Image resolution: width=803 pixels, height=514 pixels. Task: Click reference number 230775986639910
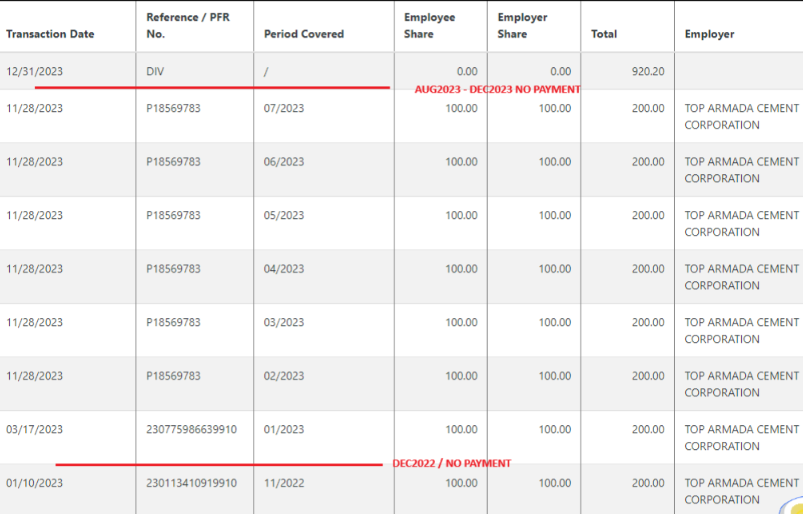coord(191,429)
